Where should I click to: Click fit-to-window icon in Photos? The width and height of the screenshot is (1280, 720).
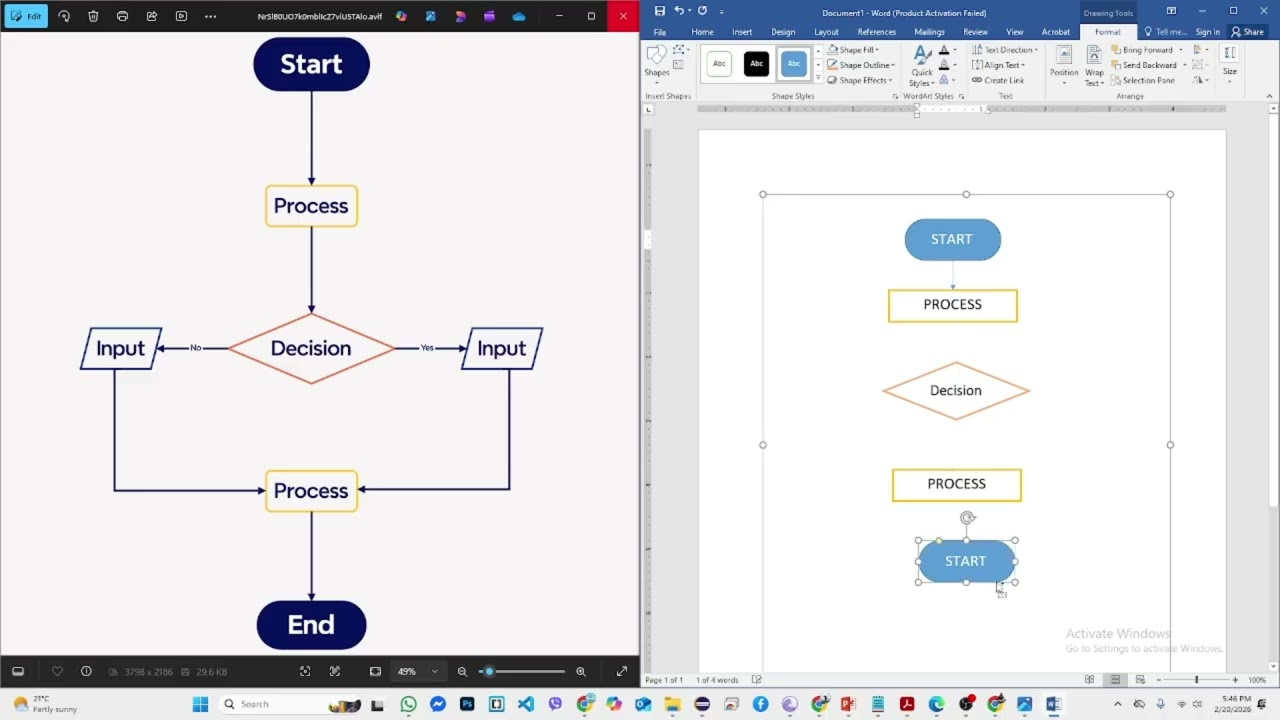[375, 672]
